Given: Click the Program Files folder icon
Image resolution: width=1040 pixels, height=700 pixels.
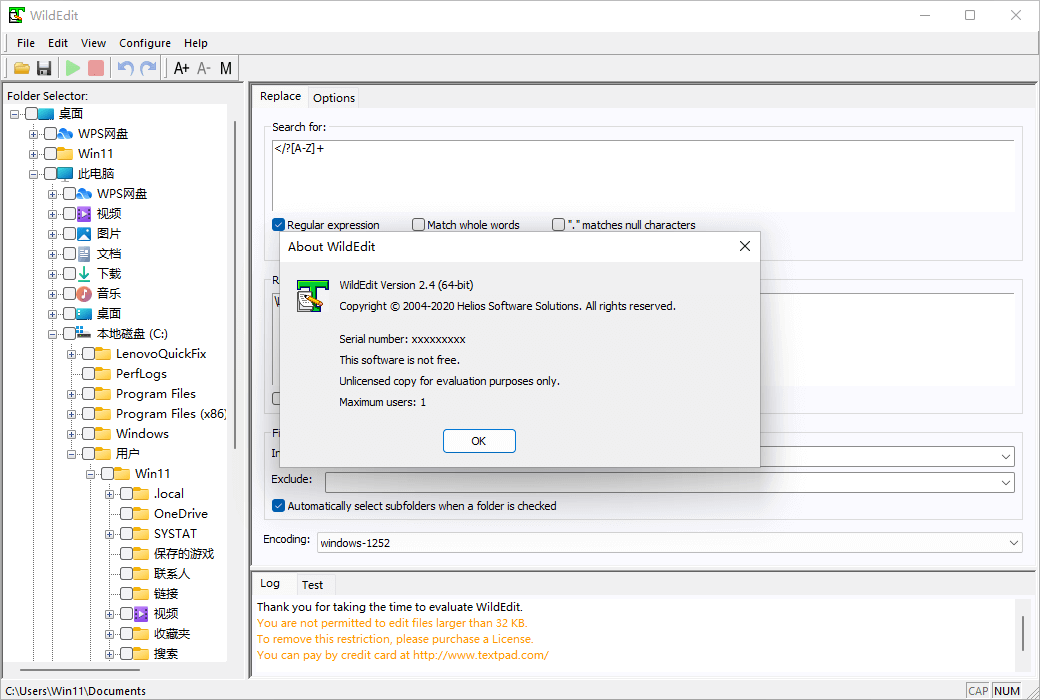Looking at the screenshot, I should pyautogui.click(x=103, y=393).
